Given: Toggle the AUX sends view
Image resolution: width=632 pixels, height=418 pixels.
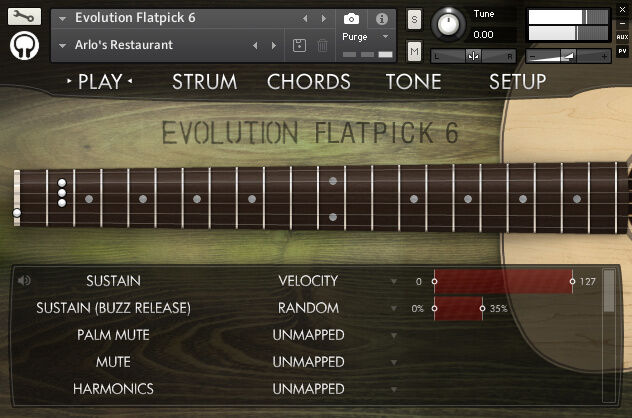Looking at the screenshot, I should pos(622,37).
